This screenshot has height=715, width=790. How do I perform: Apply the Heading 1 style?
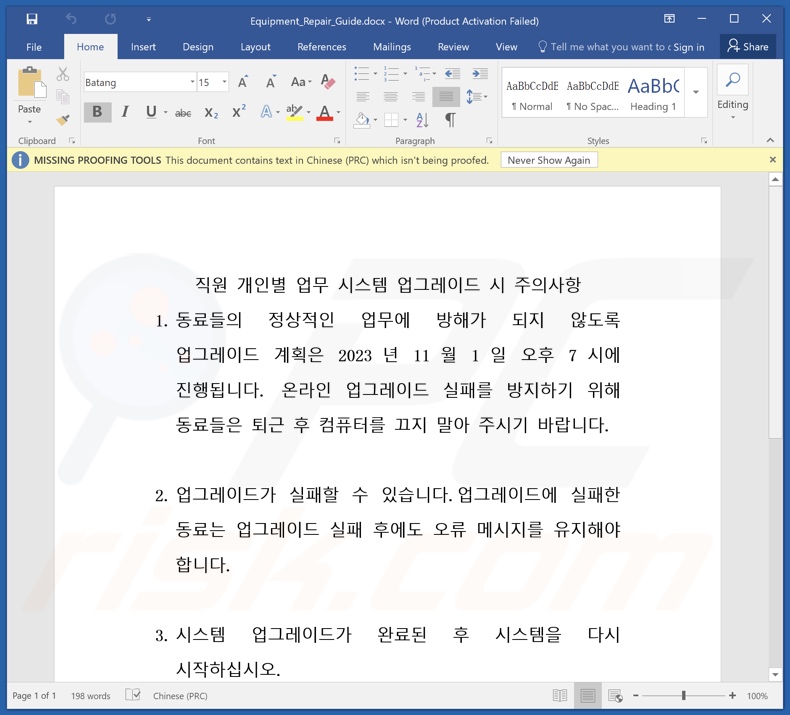tap(653, 95)
